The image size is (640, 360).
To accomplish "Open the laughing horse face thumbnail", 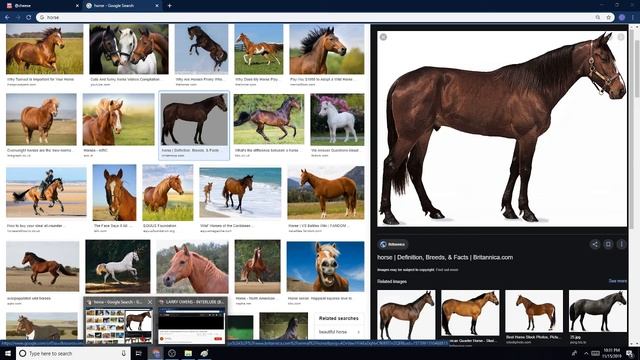I will click(325, 266).
